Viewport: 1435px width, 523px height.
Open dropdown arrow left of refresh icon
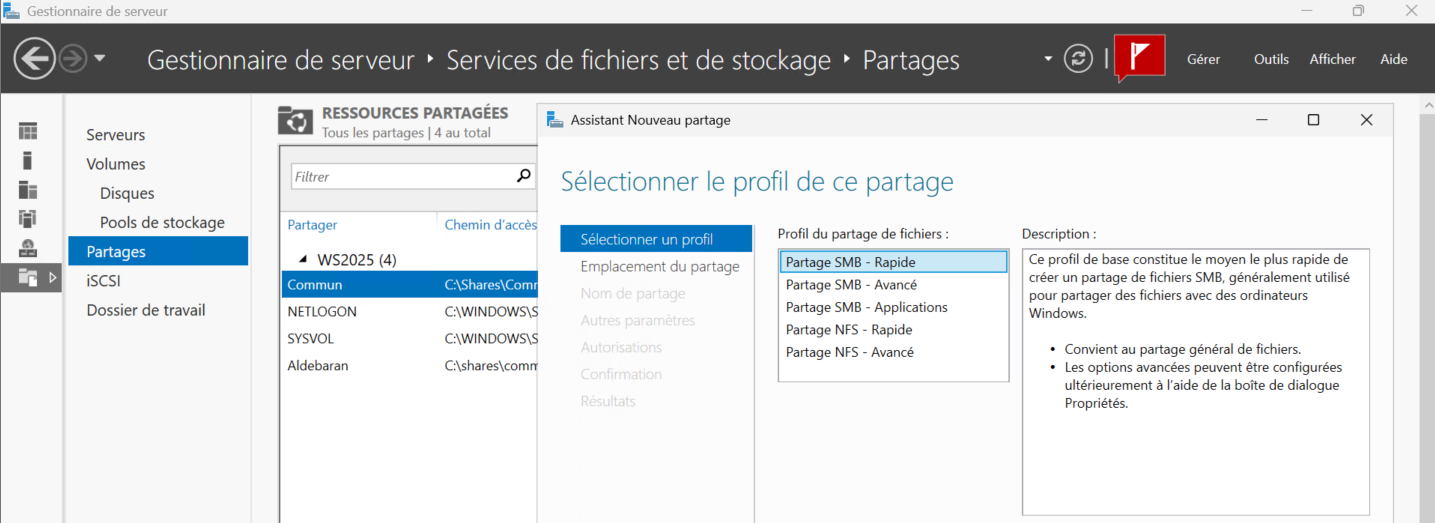tap(1048, 59)
